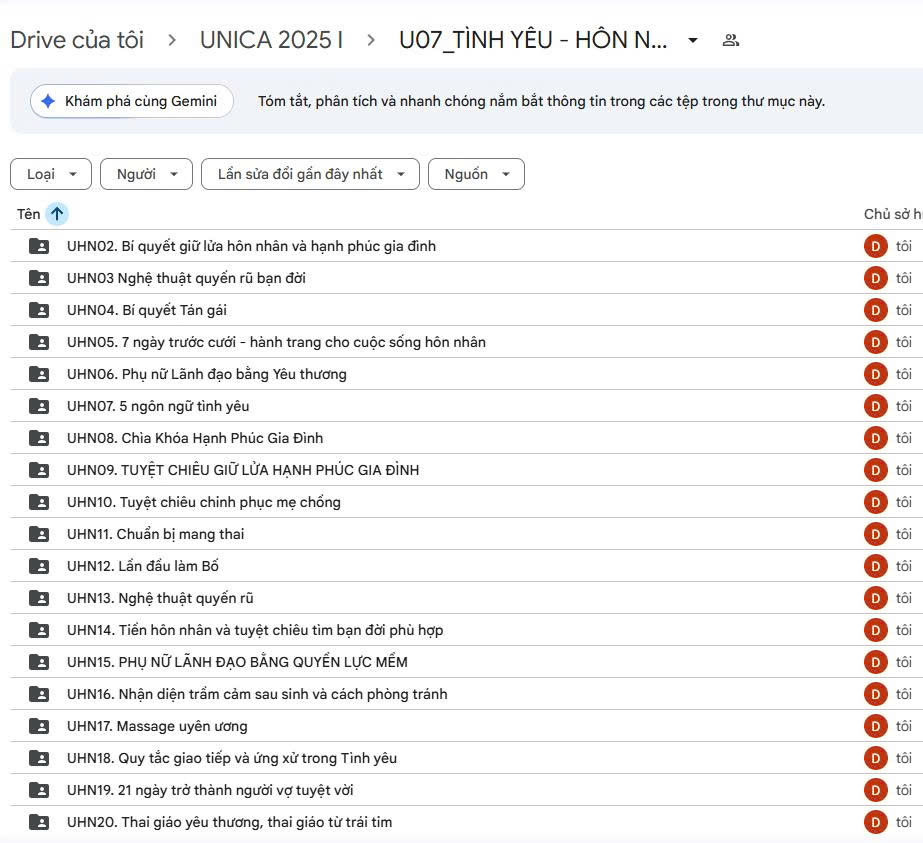Click folder icon of UHN03 Nghệ thuật quyến rũ bạn đời
923x843 pixels.
coord(39,278)
